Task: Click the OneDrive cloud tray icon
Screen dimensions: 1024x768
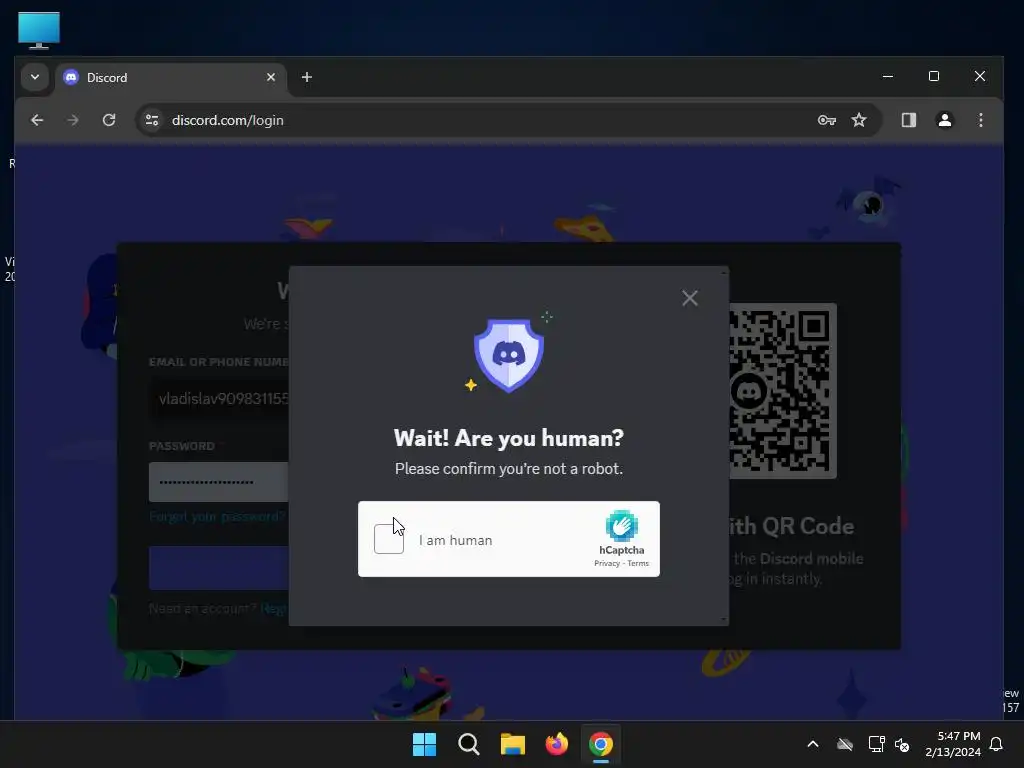Action: click(x=845, y=744)
